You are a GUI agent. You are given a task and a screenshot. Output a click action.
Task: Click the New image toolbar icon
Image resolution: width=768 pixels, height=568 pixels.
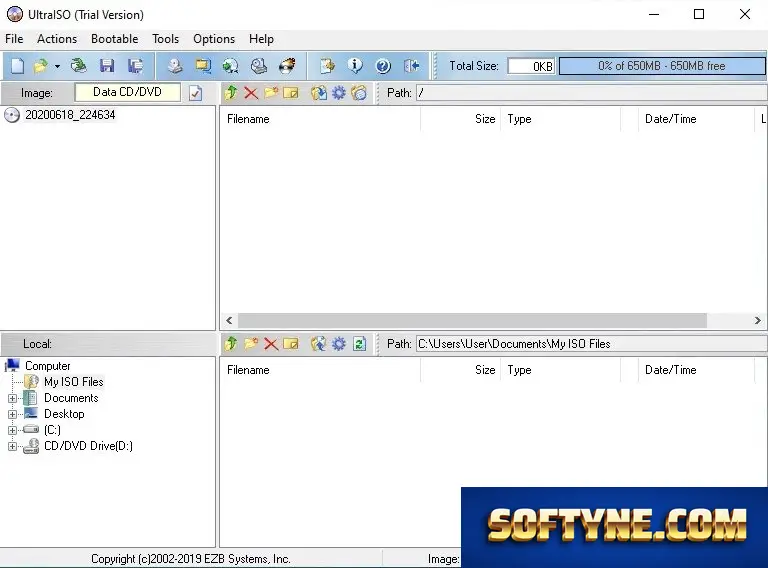[17, 66]
